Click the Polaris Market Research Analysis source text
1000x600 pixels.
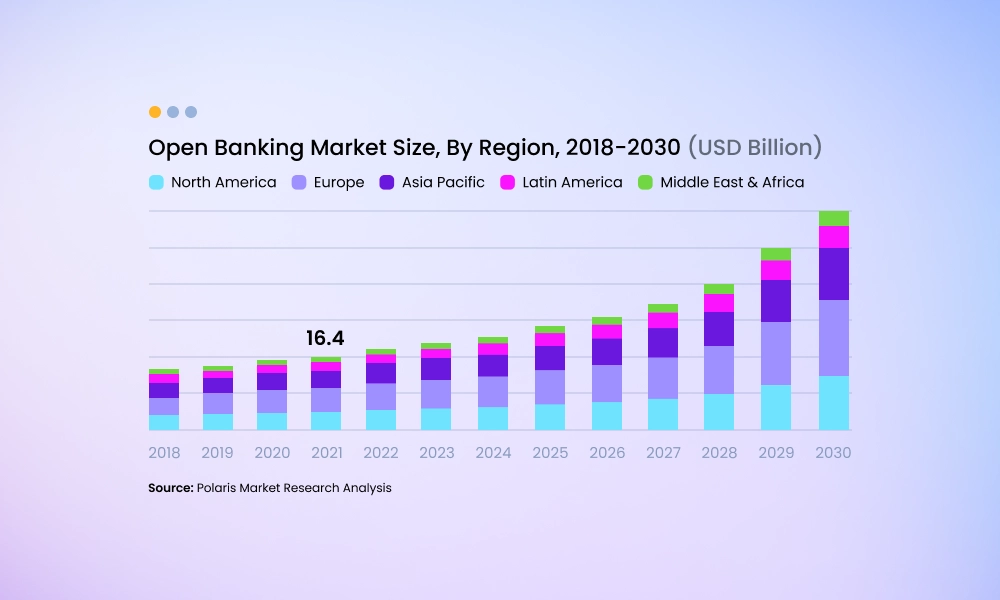[x=270, y=488]
